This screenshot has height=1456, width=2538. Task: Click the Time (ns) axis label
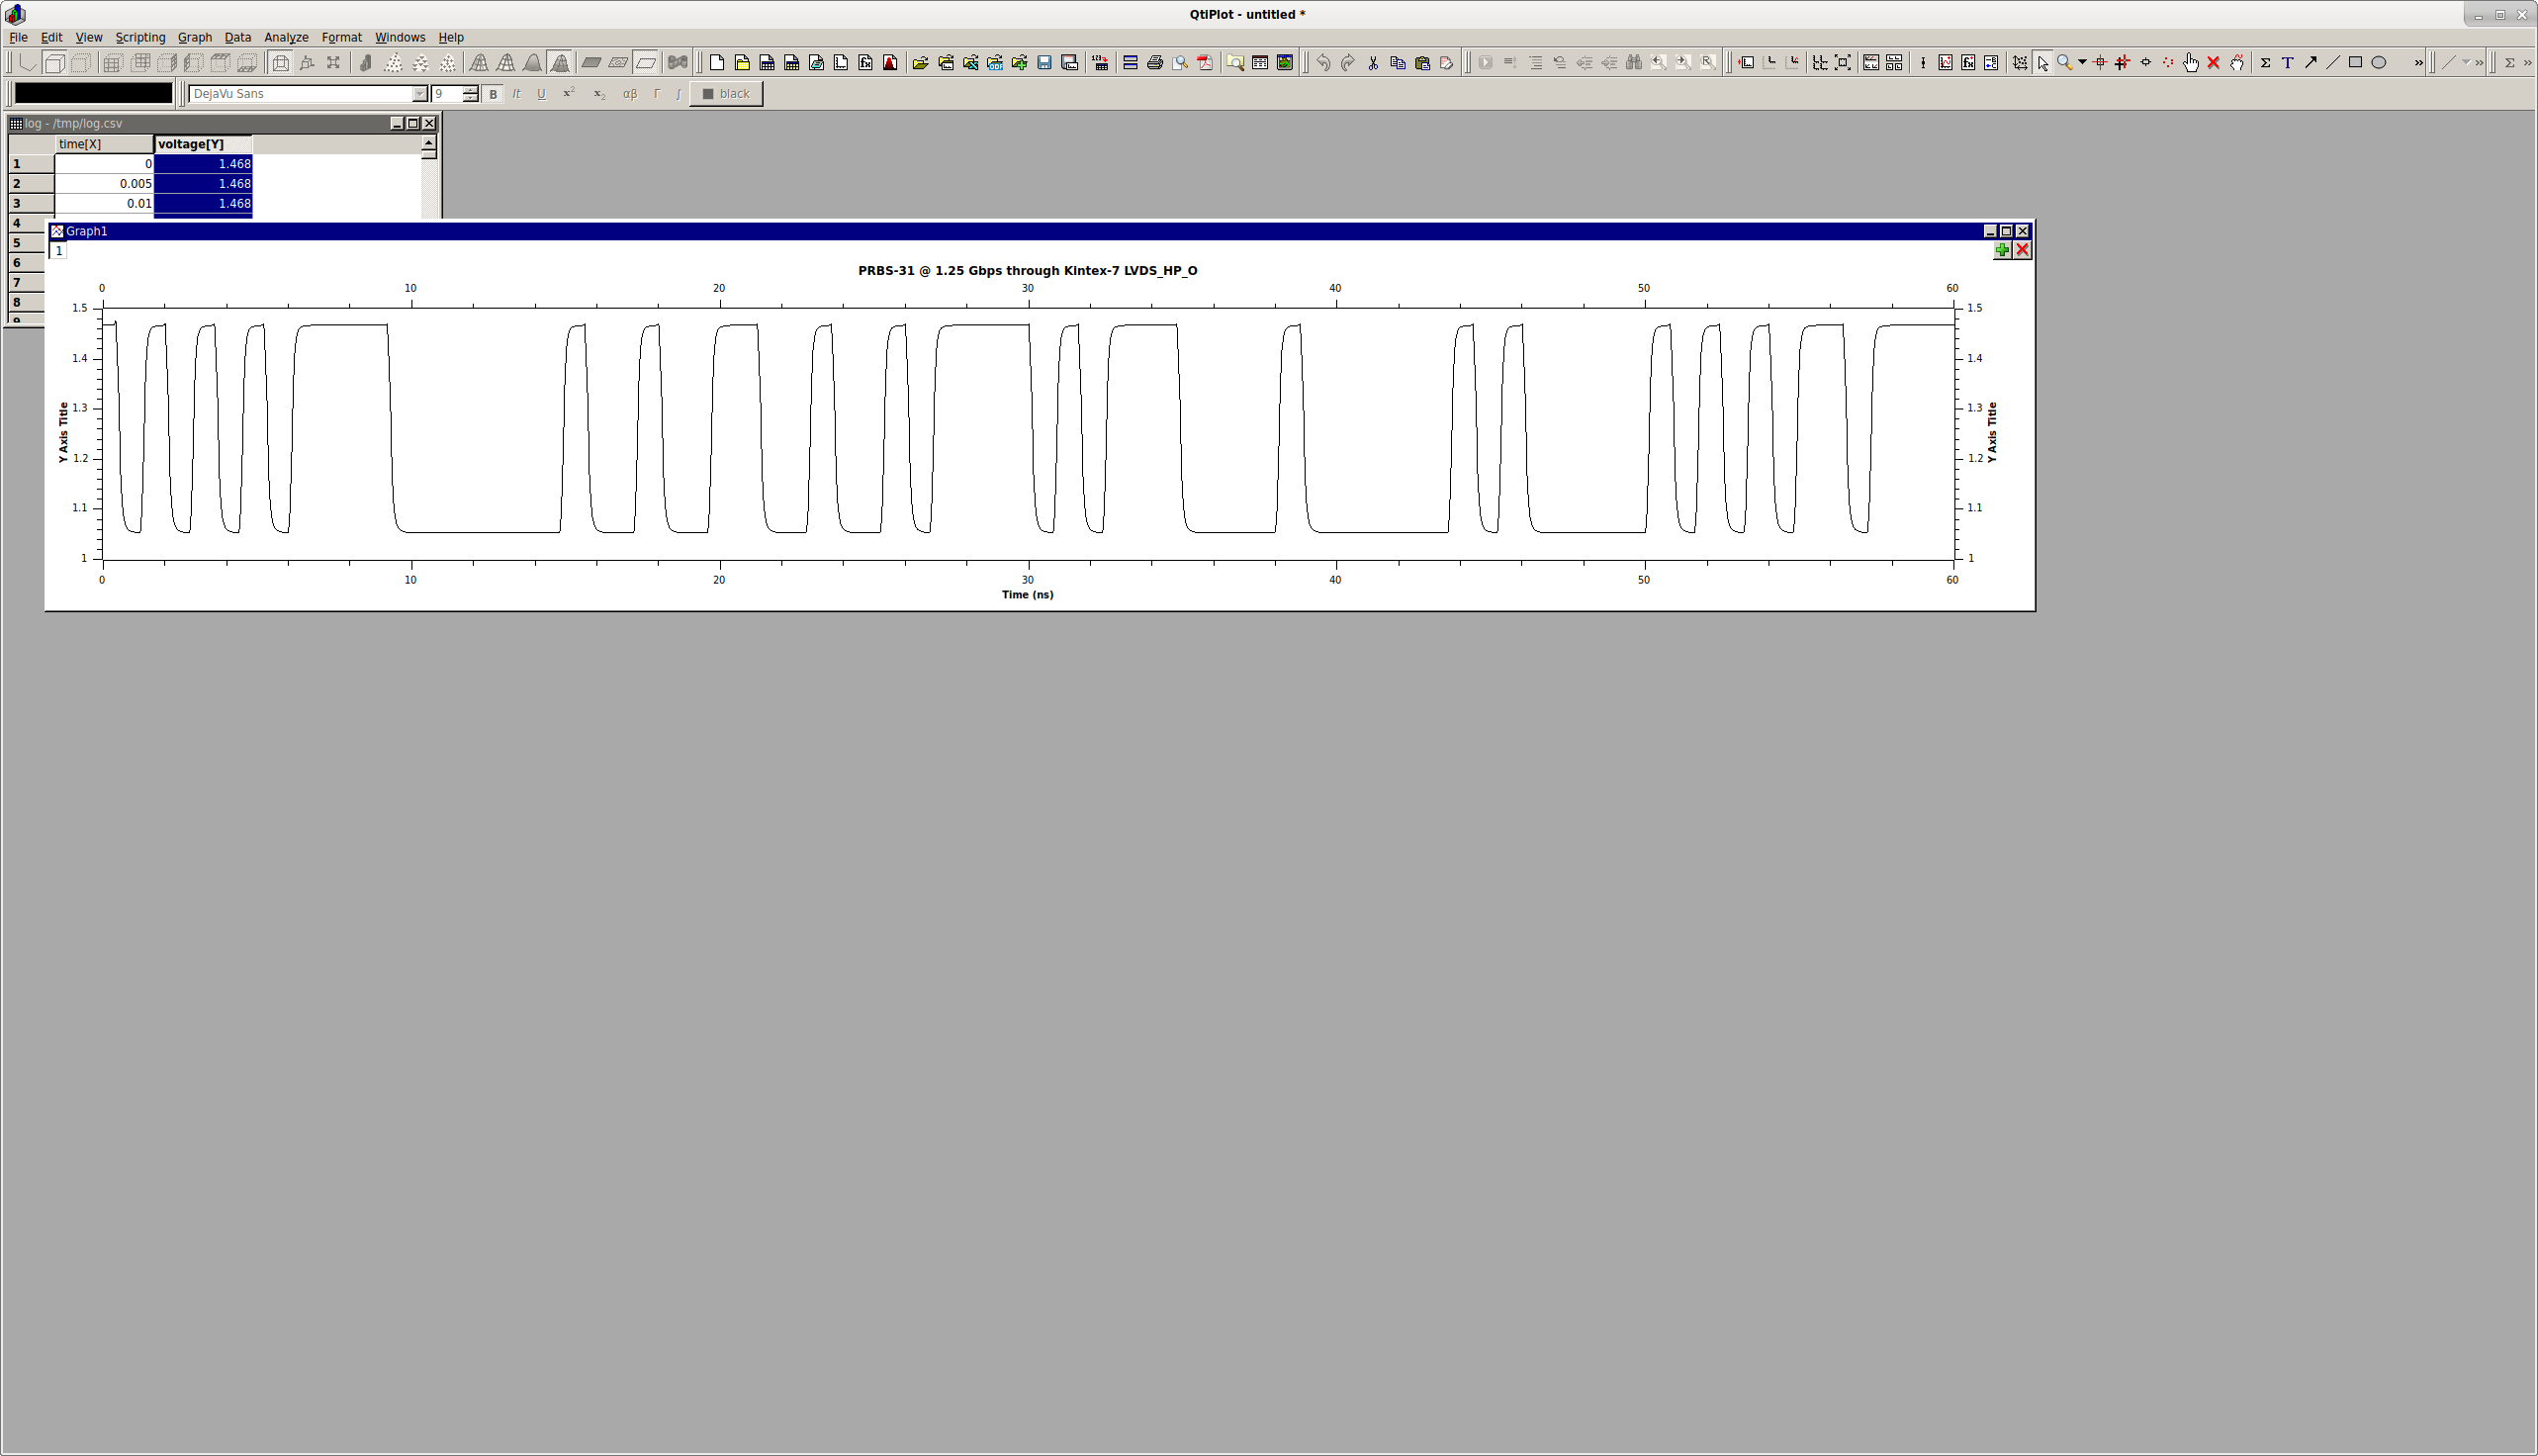pyautogui.click(x=1027, y=595)
